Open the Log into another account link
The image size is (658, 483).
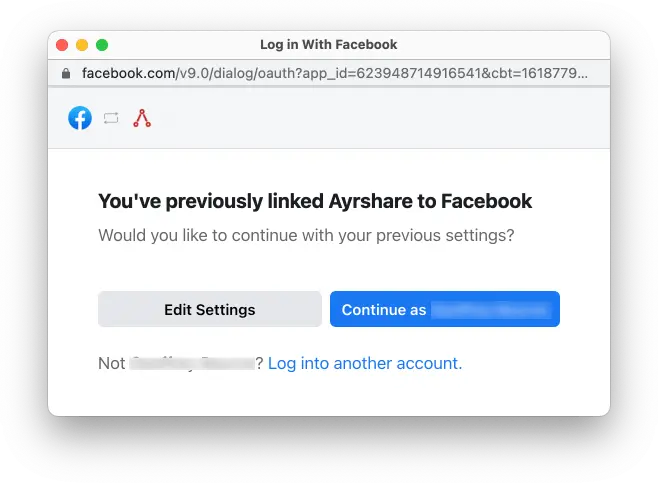(365, 363)
